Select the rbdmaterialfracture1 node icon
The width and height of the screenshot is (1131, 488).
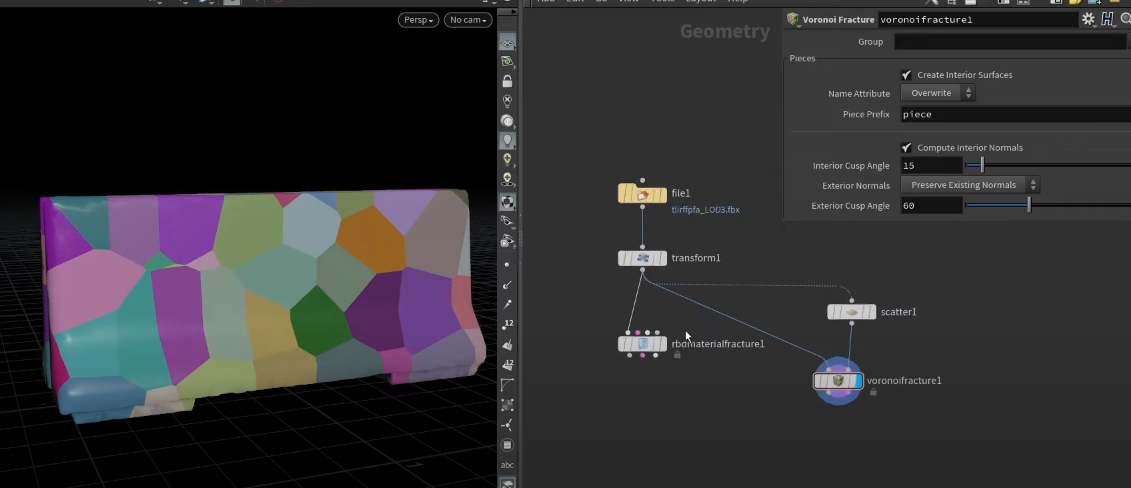click(642, 344)
